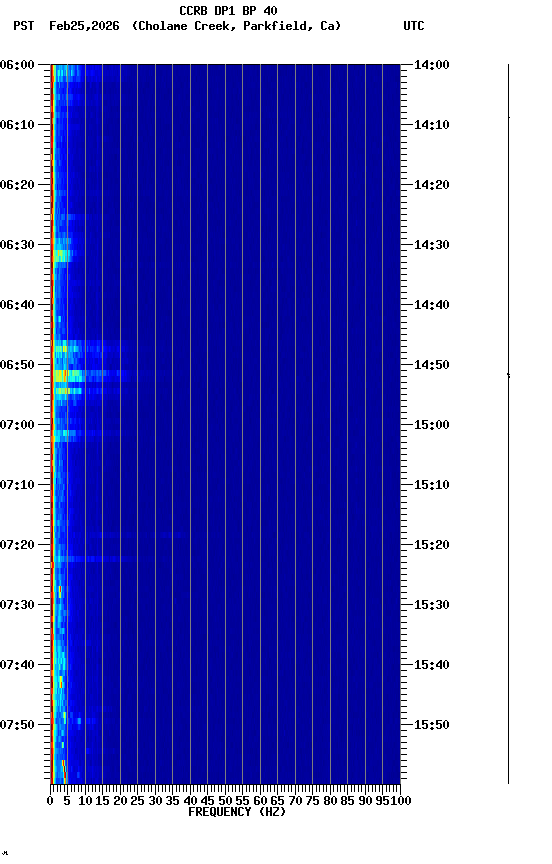Click the 'PST' timezone label
This screenshot has height=864, width=552.
(x=24, y=26)
